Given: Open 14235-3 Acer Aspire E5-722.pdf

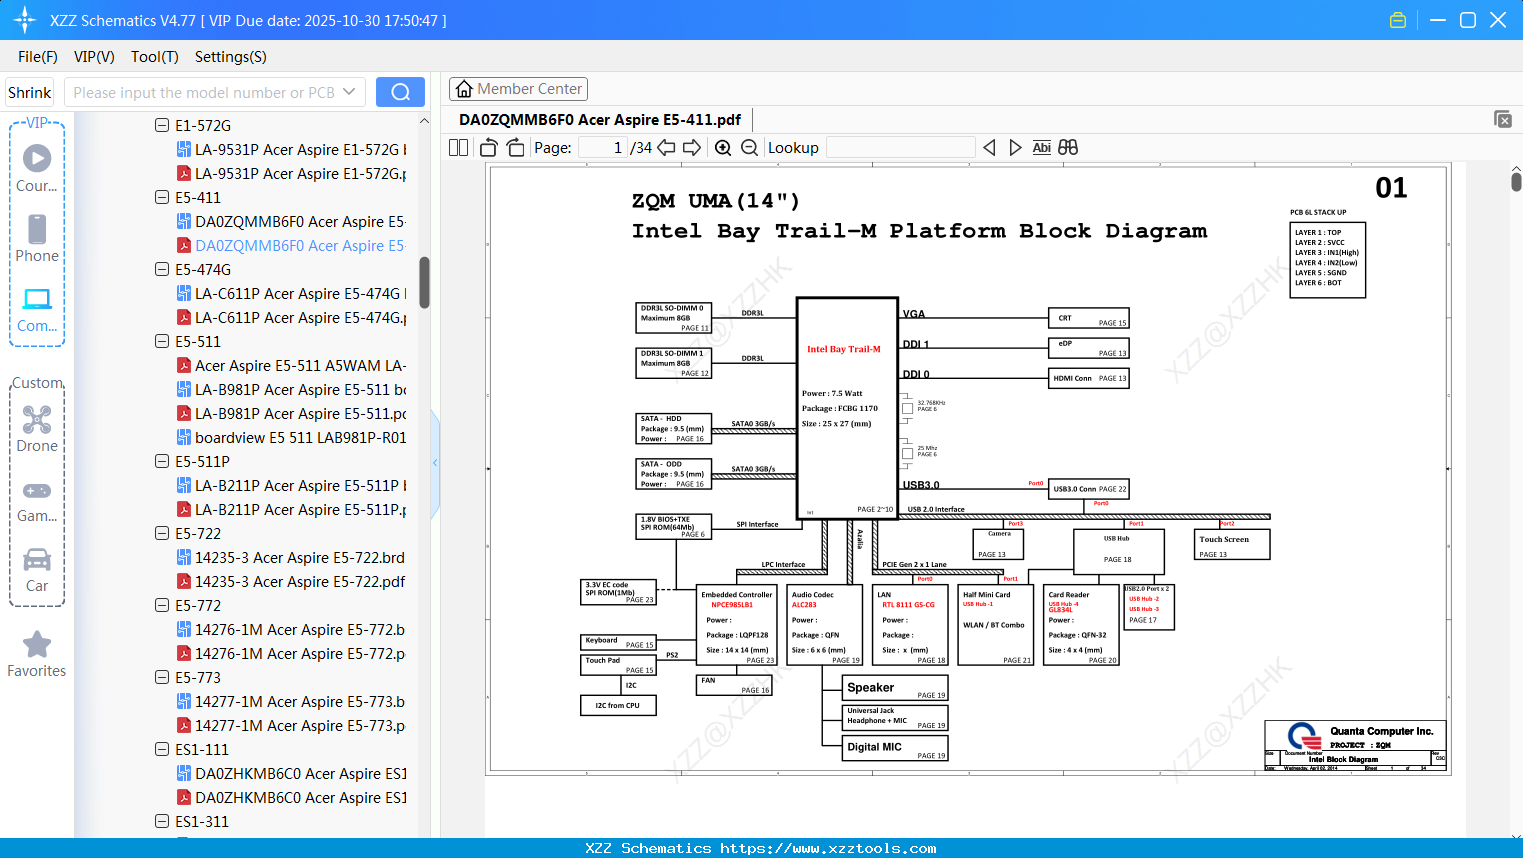Looking at the screenshot, I should 291,581.
